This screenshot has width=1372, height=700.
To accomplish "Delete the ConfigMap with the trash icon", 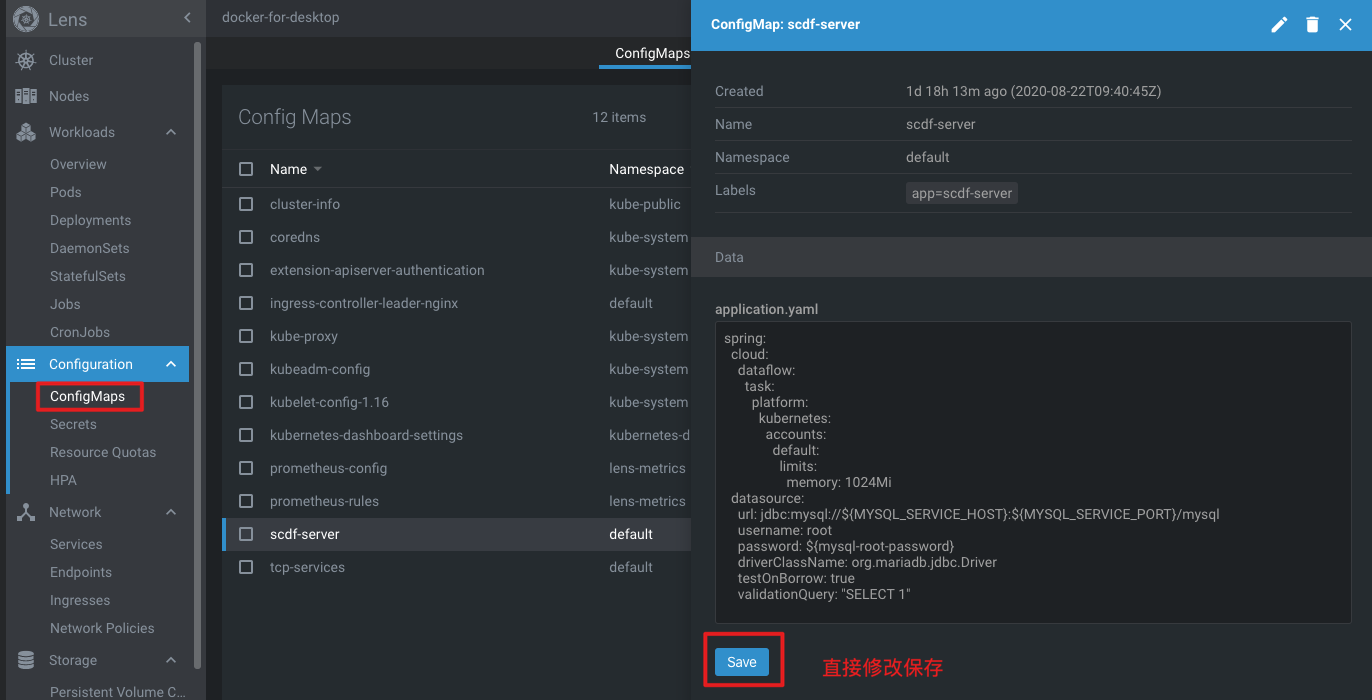I will click(1312, 25).
